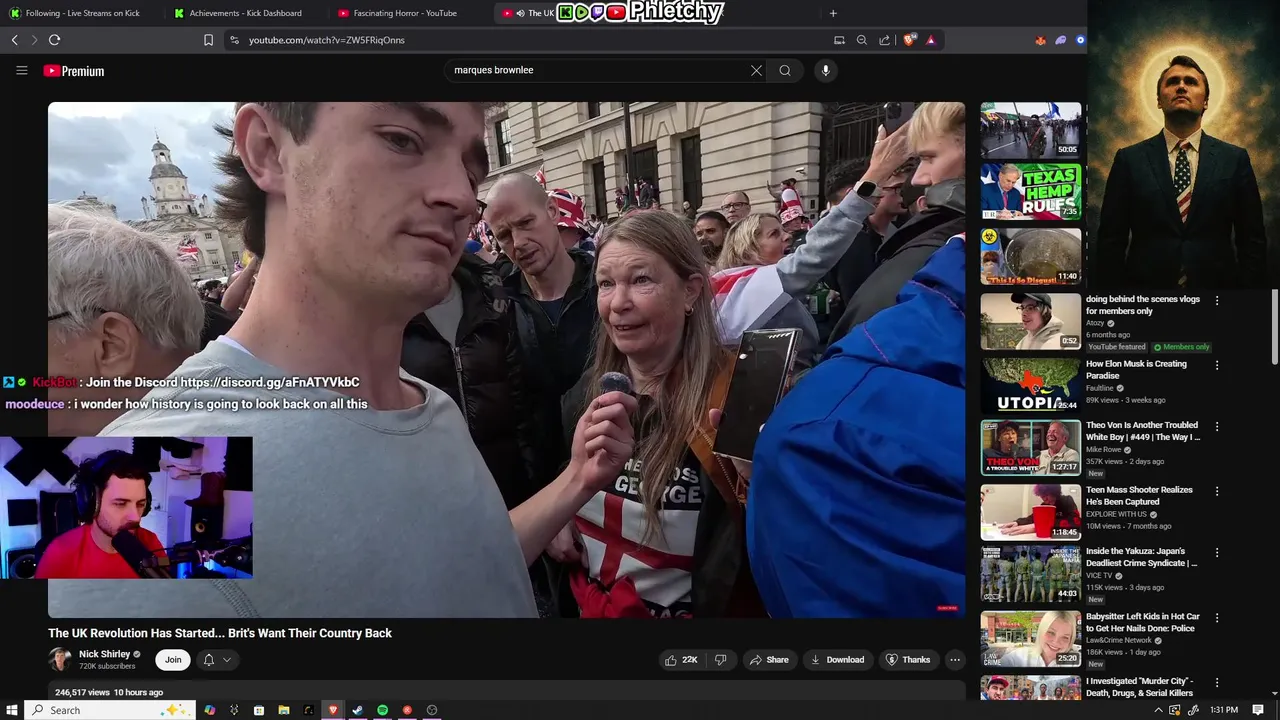
Task: Open Theo Von Is Another Troubled White Boy video
Action: [x=1143, y=431]
